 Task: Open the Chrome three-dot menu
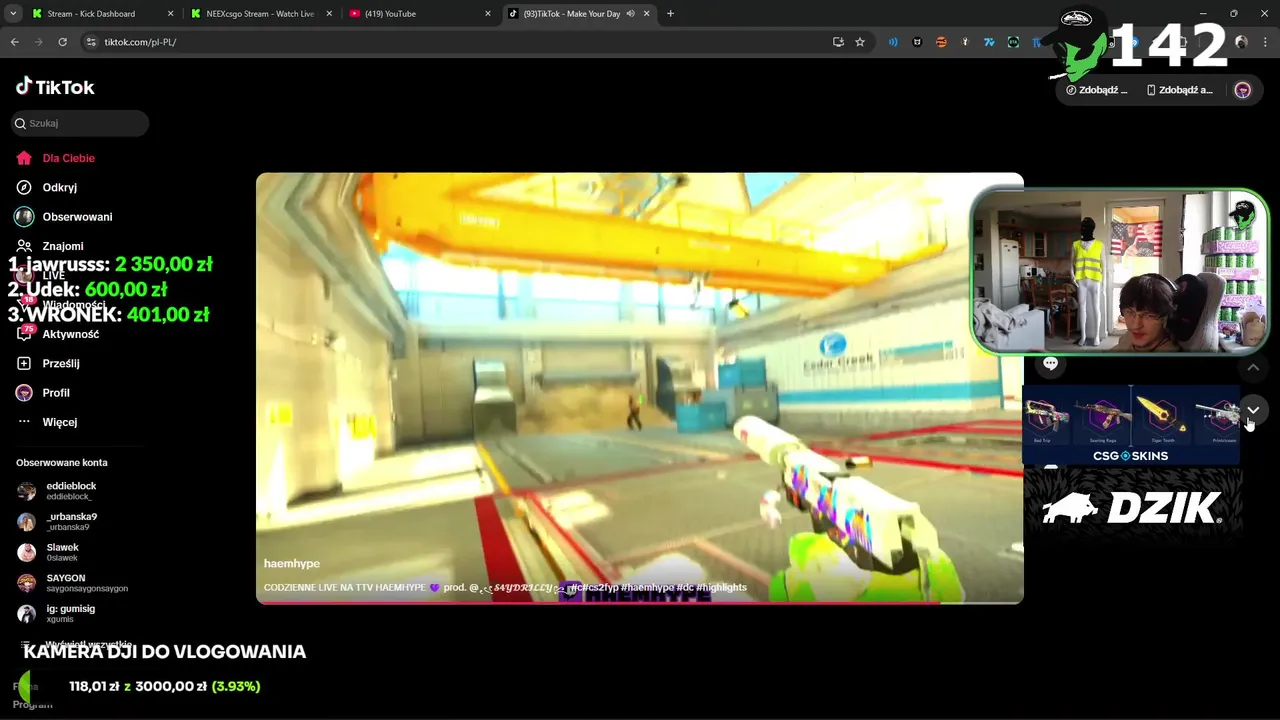coord(1265,42)
